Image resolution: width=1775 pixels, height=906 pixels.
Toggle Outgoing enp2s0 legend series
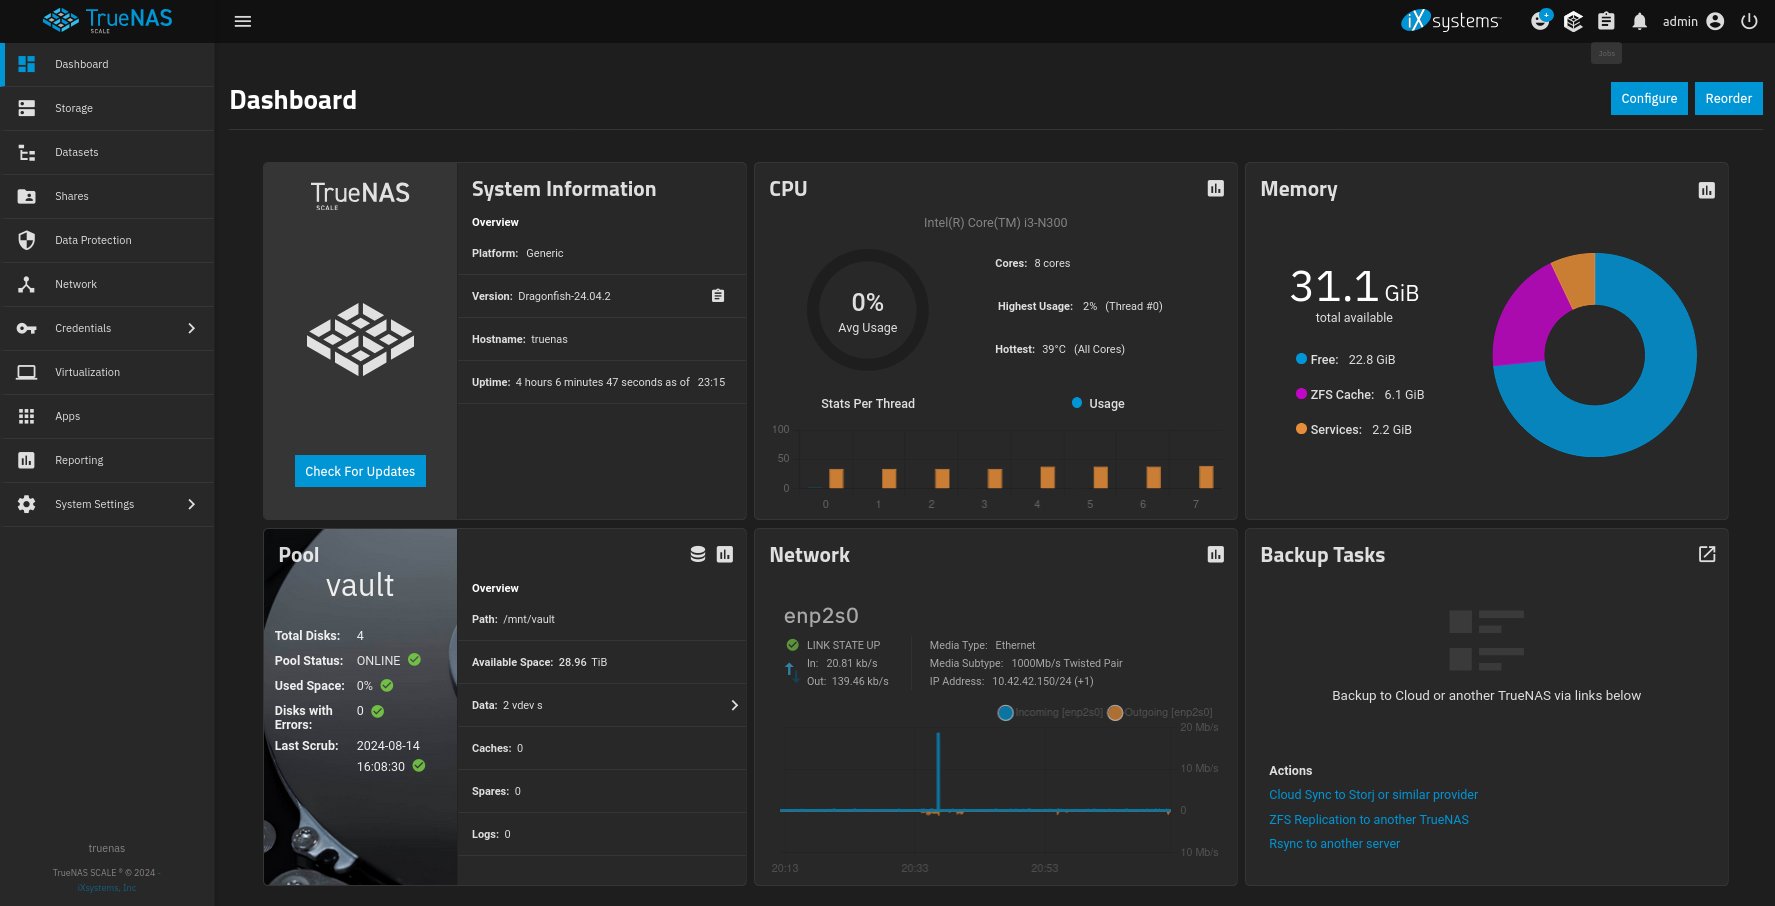[1160, 712]
